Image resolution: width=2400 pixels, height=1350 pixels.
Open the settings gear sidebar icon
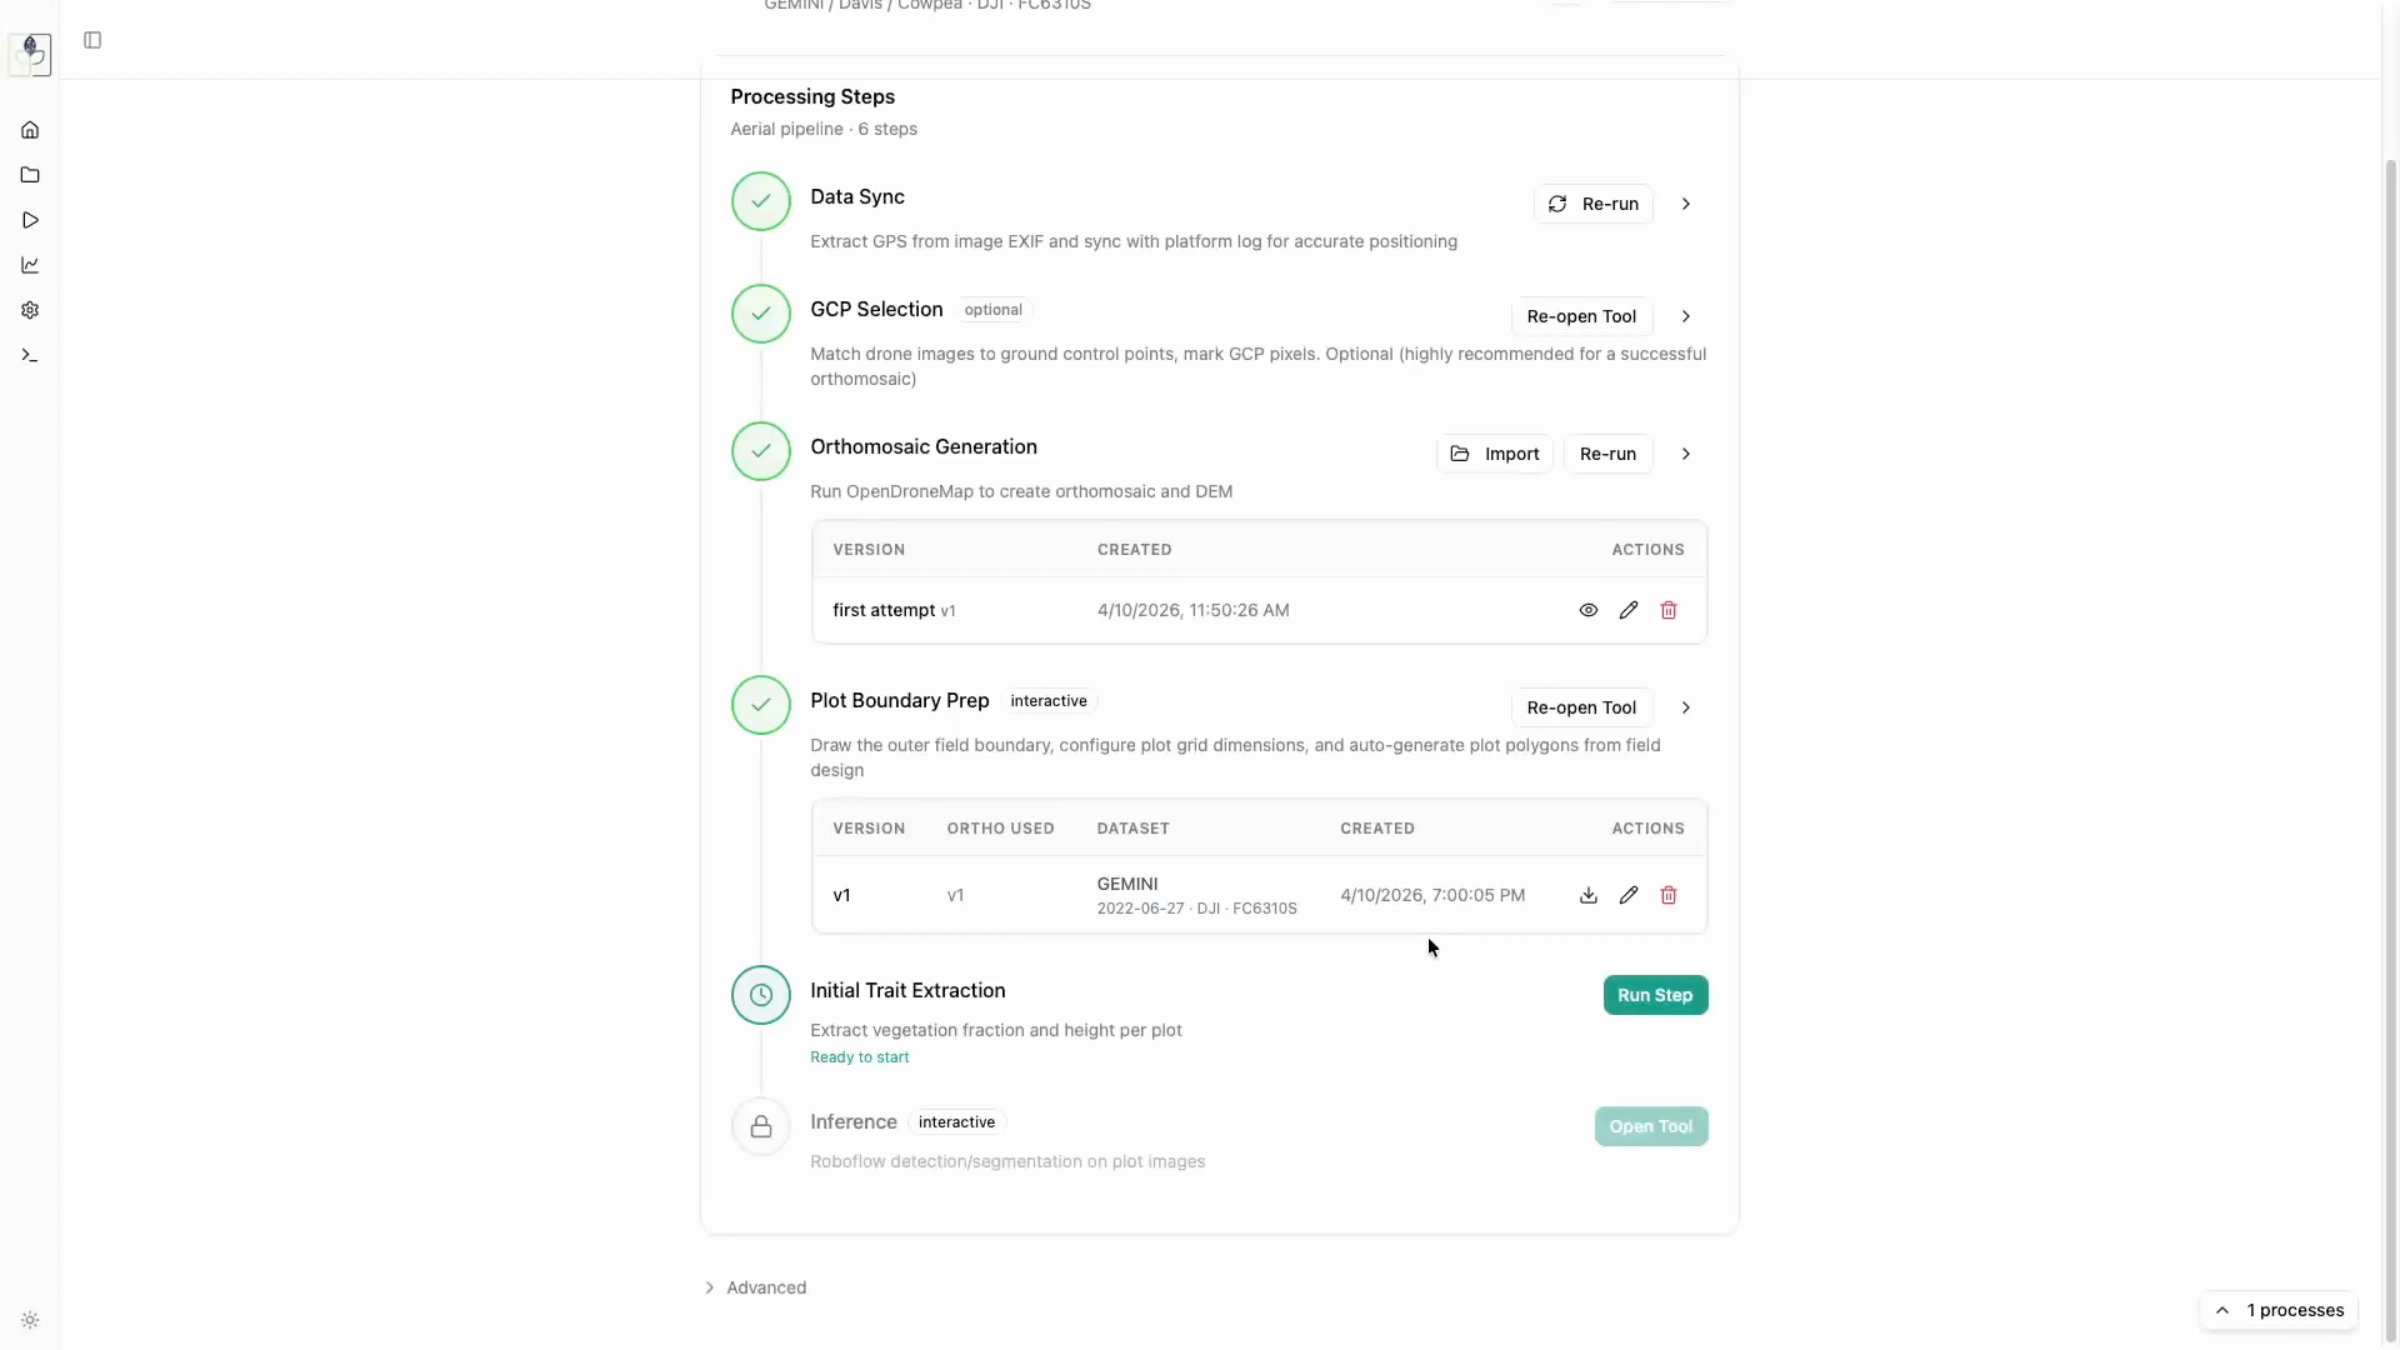(x=30, y=310)
